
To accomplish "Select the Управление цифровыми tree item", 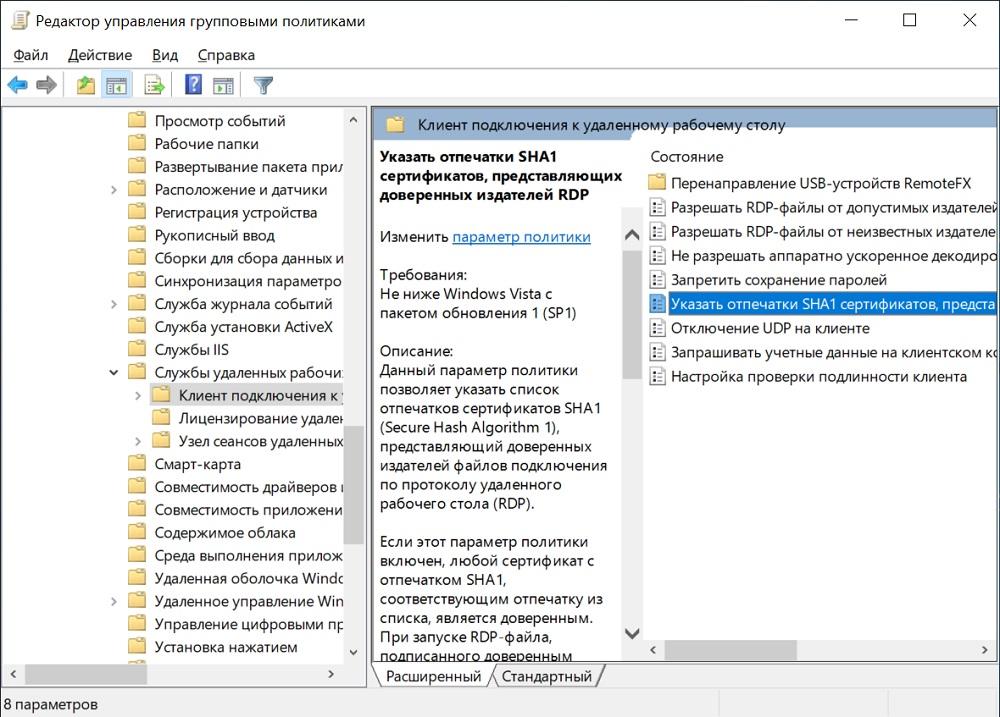I will (249, 624).
